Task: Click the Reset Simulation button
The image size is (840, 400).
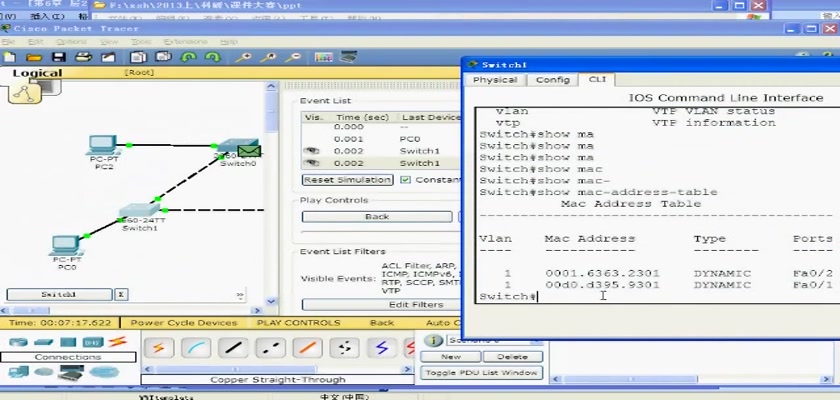Action: tap(347, 180)
